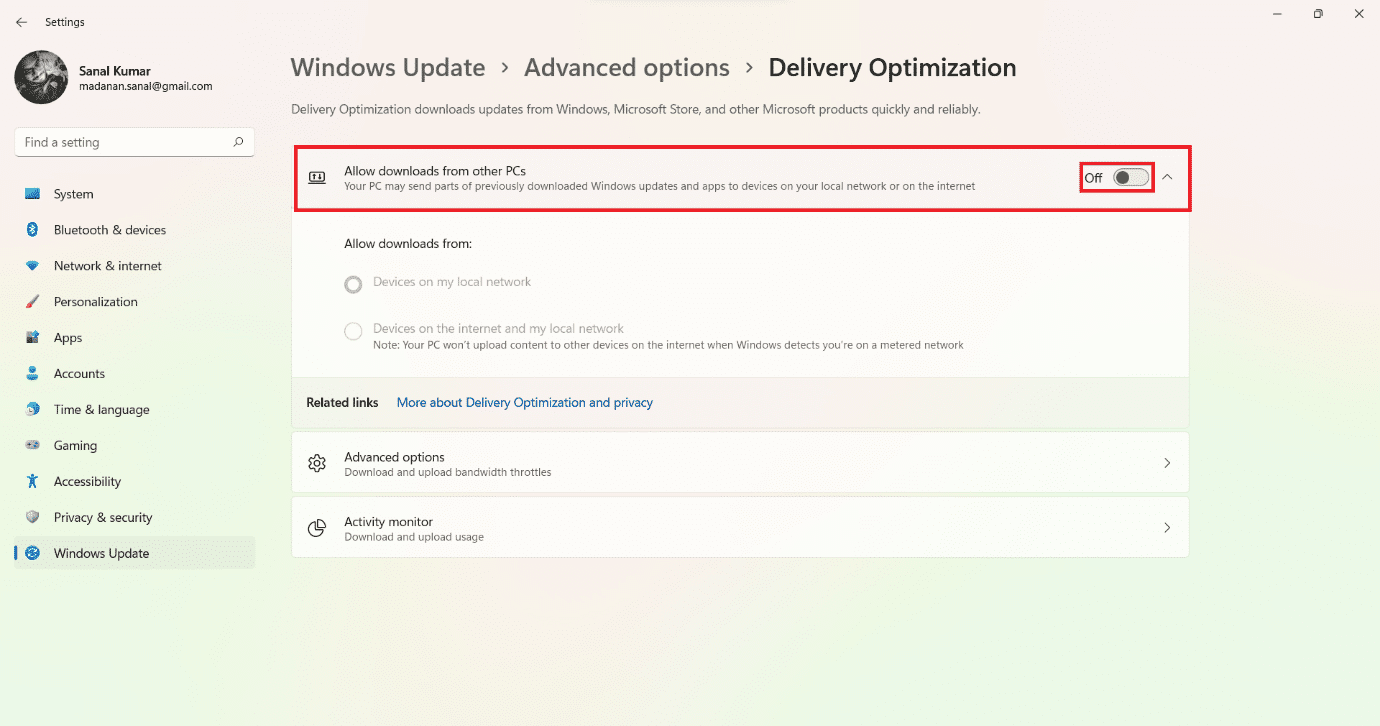1380x726 pixels.
Task: Select the Privacy & security shield icon
Action: tap(33, 517)
